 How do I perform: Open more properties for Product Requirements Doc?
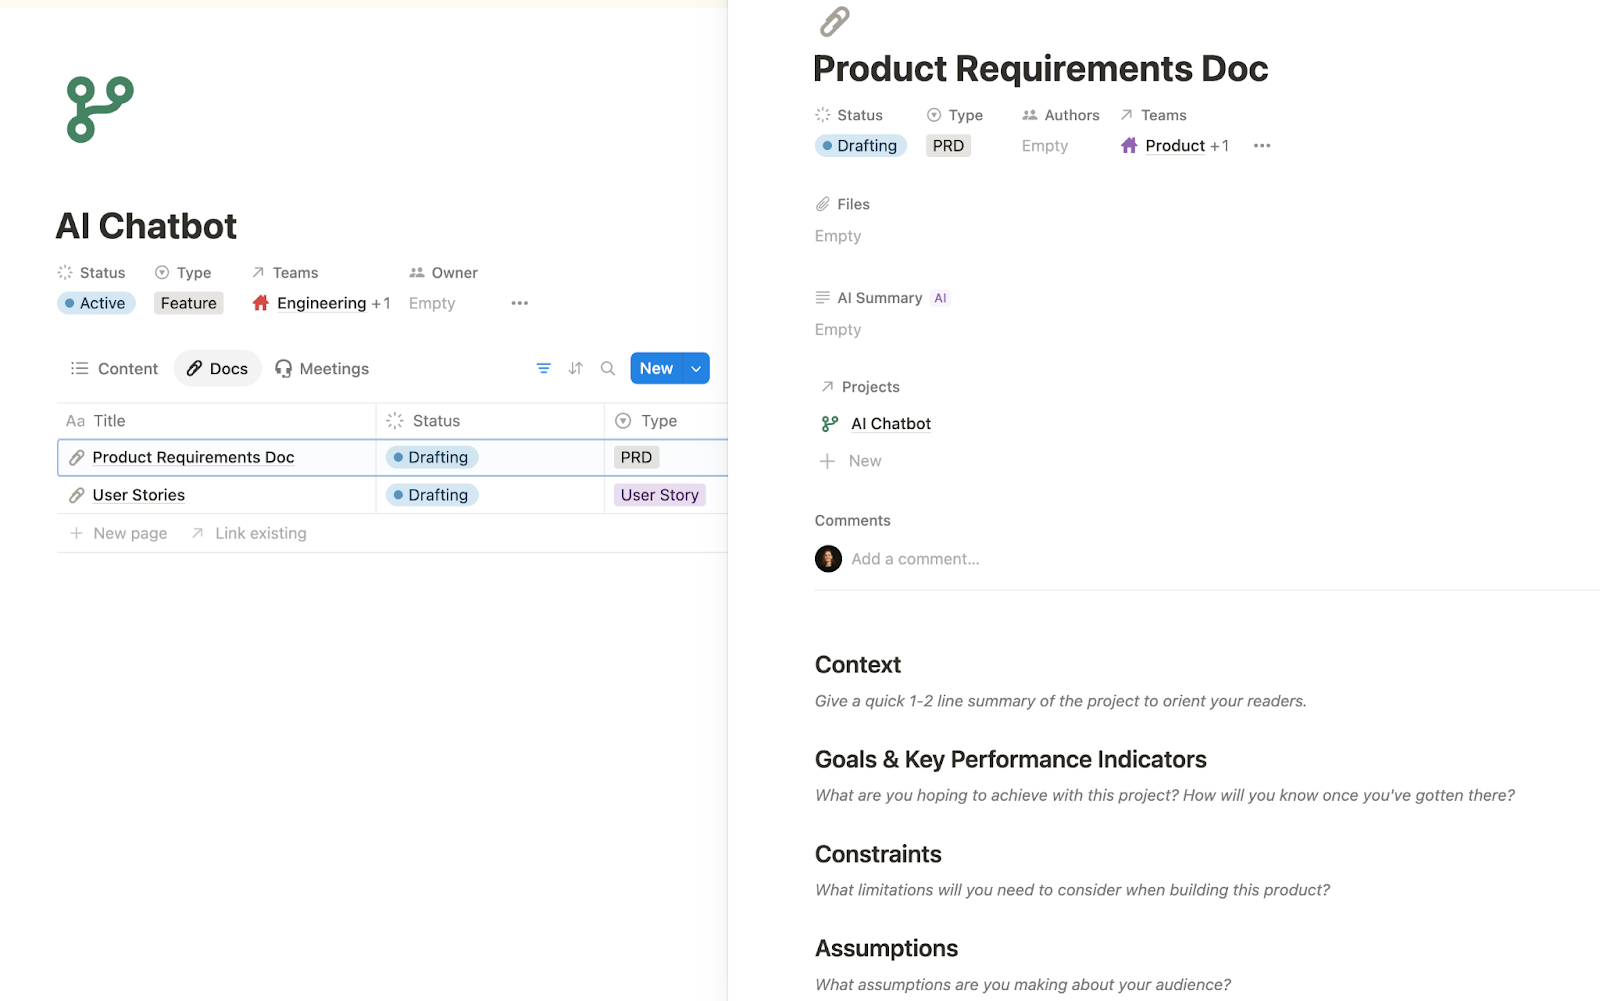click(1262, 146)
